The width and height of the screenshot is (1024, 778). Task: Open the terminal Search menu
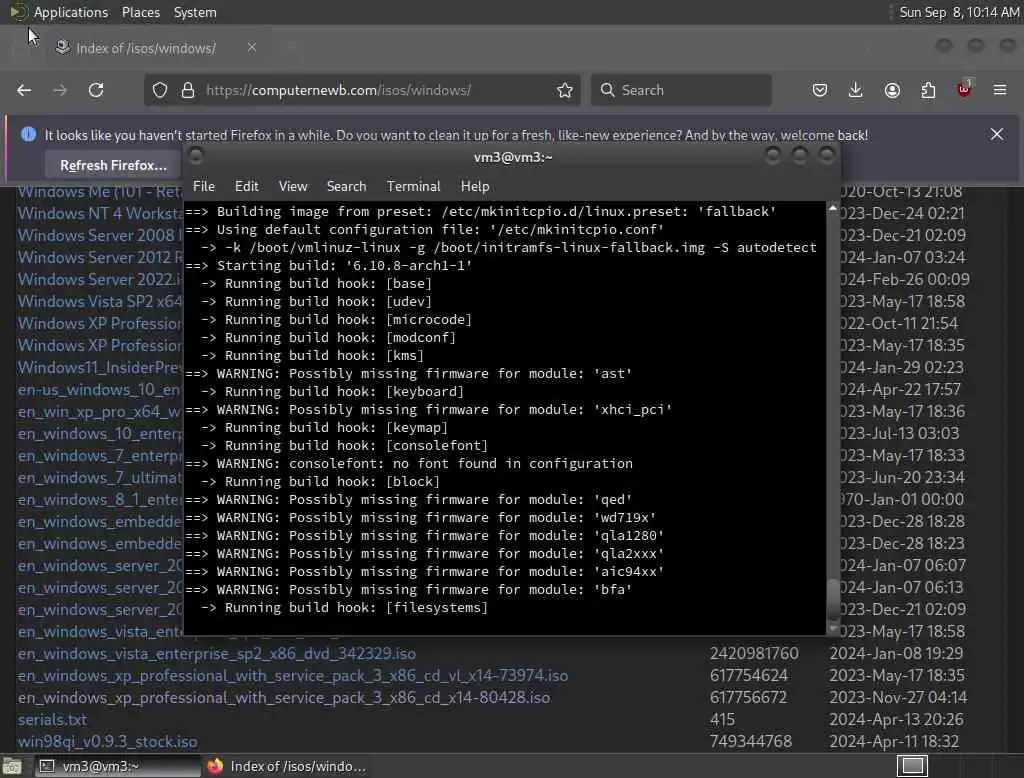point(346,186)
